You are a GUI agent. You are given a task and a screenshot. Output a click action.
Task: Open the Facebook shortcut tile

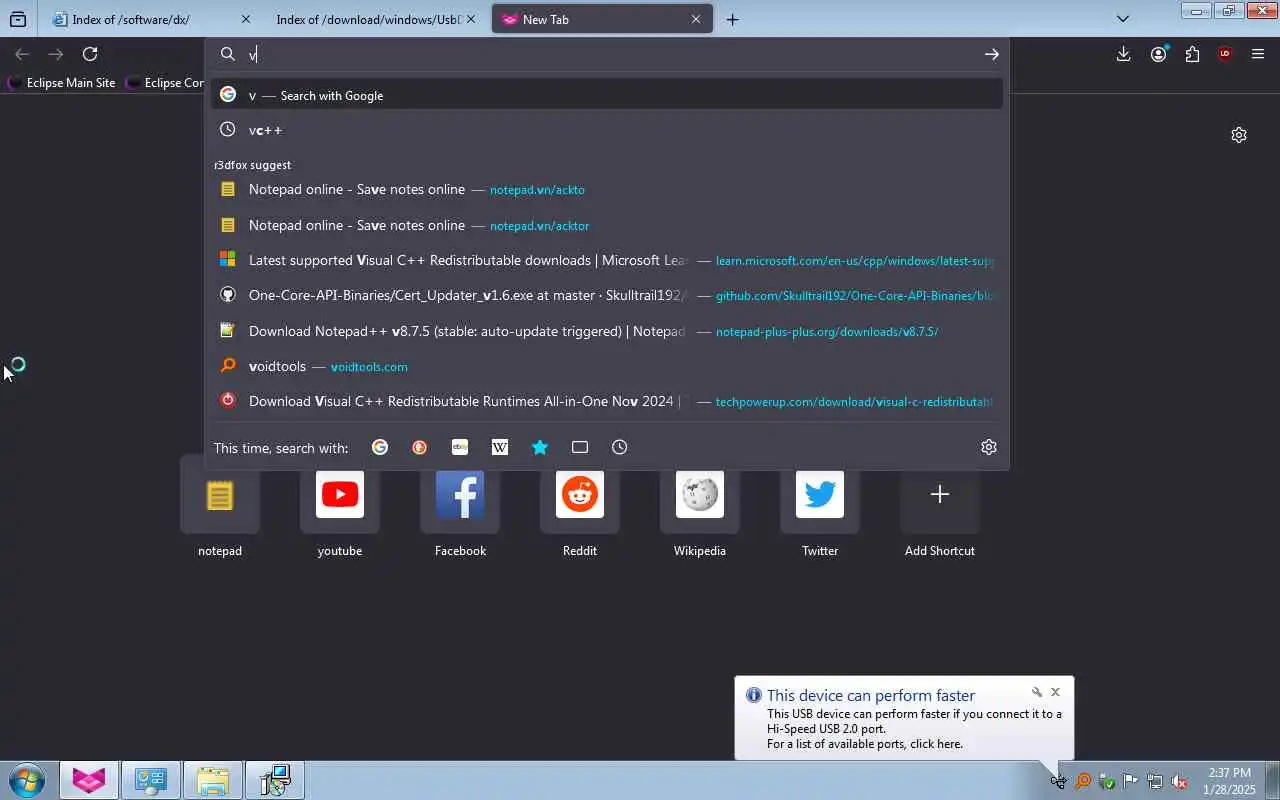[x=460, y=510]
